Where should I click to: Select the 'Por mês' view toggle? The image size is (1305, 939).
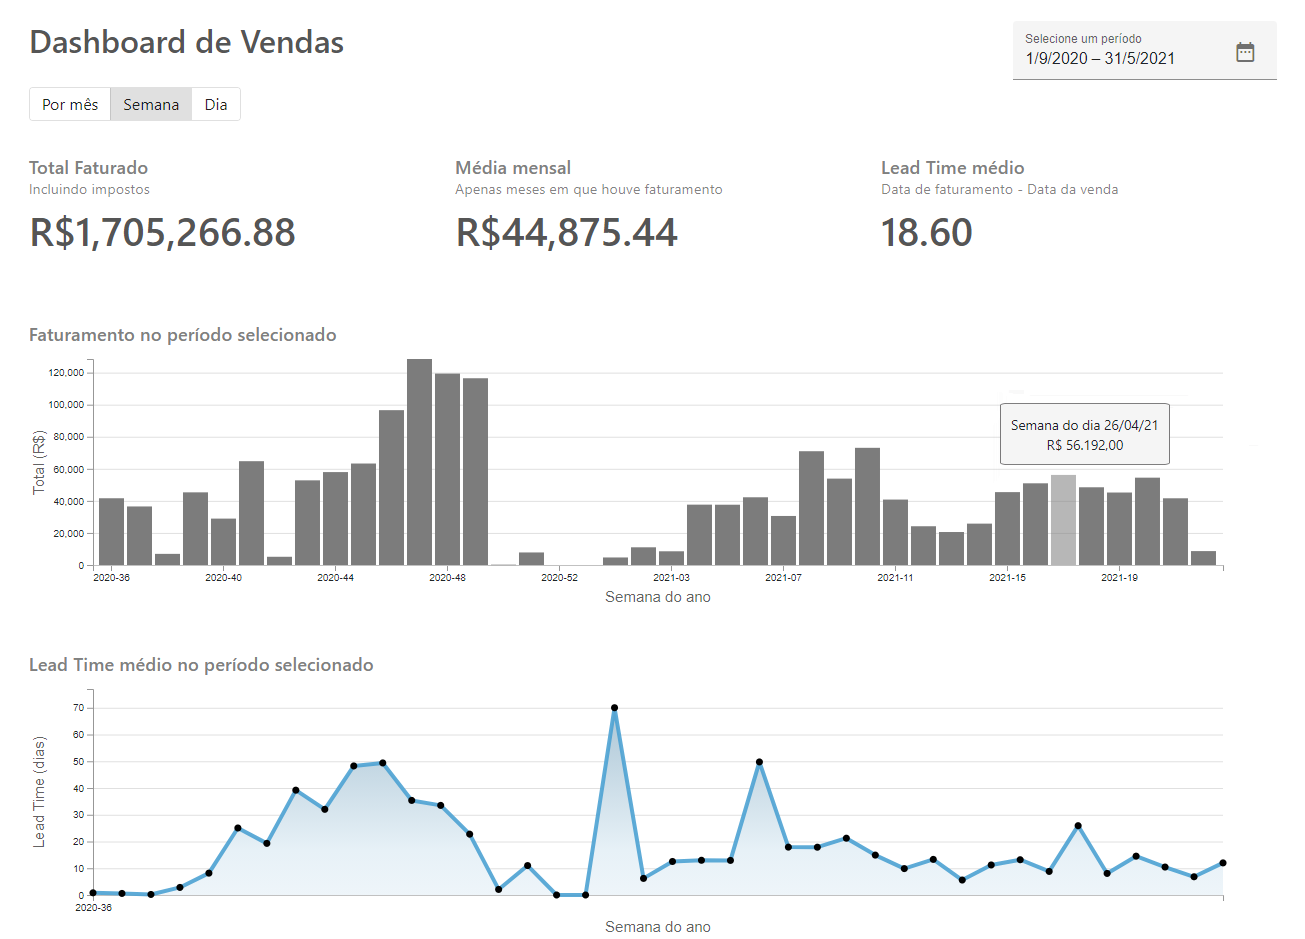(70, 104)
